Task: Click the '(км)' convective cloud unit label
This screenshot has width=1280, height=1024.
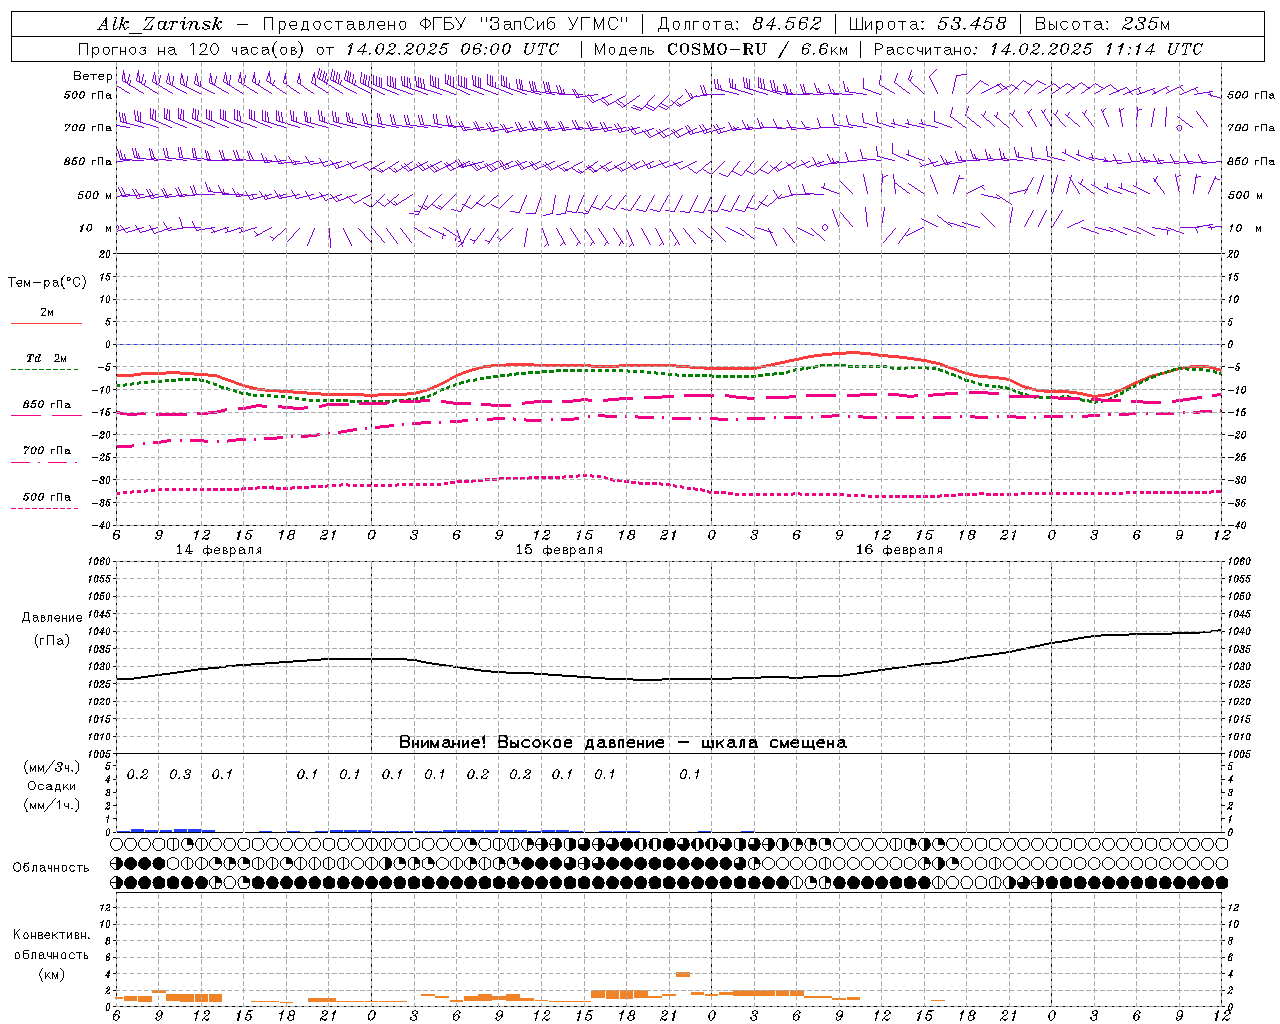Action: click(x=51, y=973)
